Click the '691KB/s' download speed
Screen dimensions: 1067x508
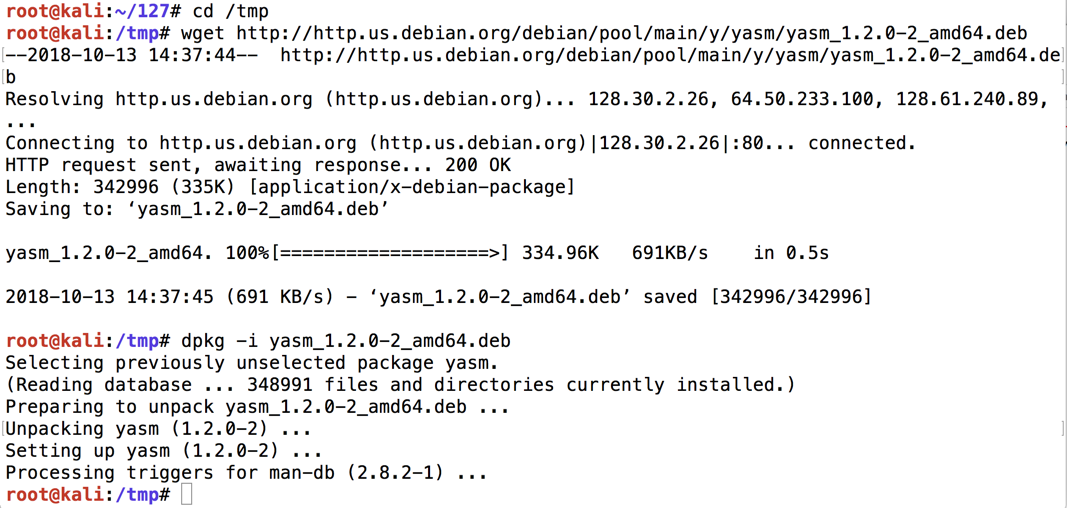669,253
